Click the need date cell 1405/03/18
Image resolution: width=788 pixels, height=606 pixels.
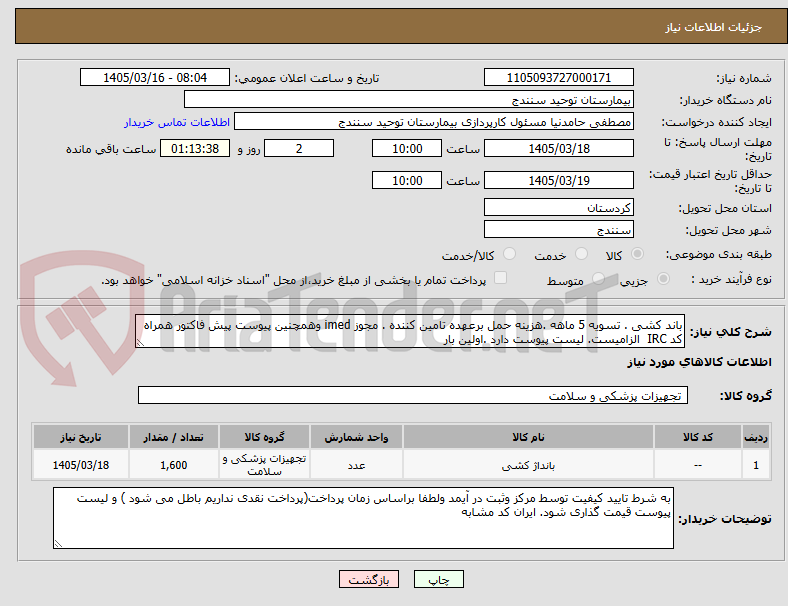click(80, 465)
